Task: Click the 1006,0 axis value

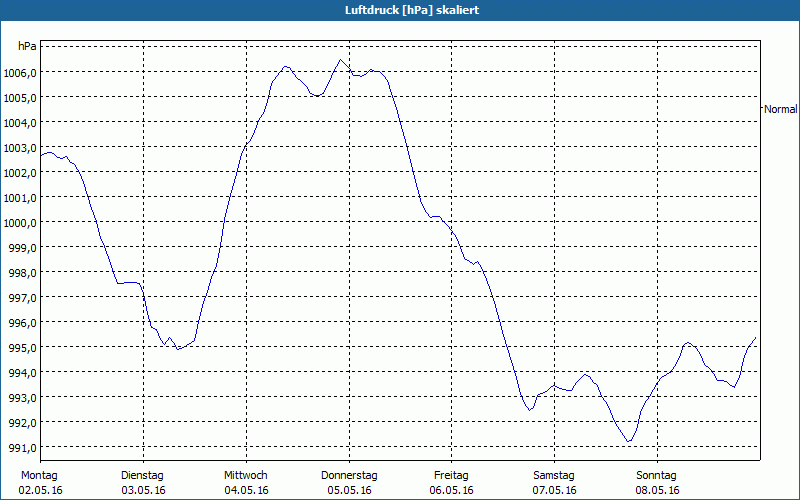Action: (x=20, y=72)
